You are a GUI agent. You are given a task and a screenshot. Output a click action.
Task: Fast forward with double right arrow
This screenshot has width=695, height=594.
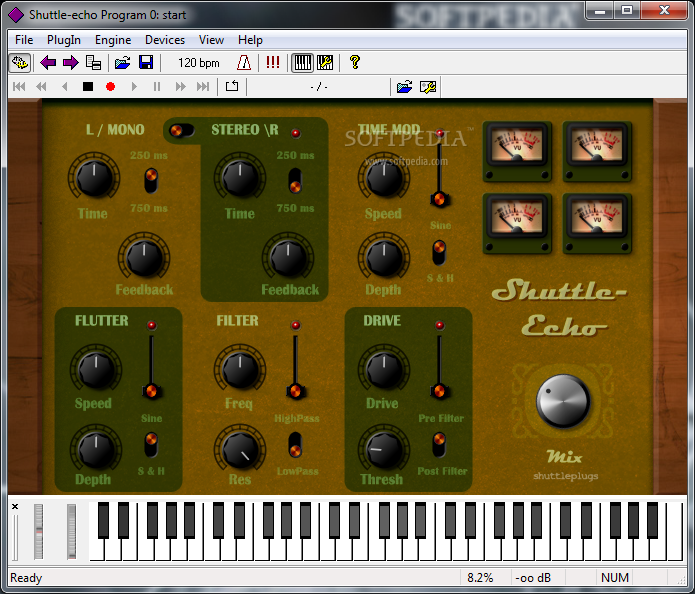point(180,86)
